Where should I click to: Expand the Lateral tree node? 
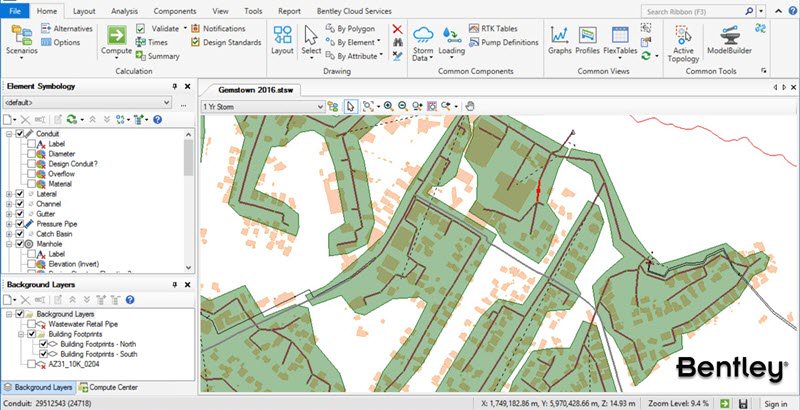[9, 194]
